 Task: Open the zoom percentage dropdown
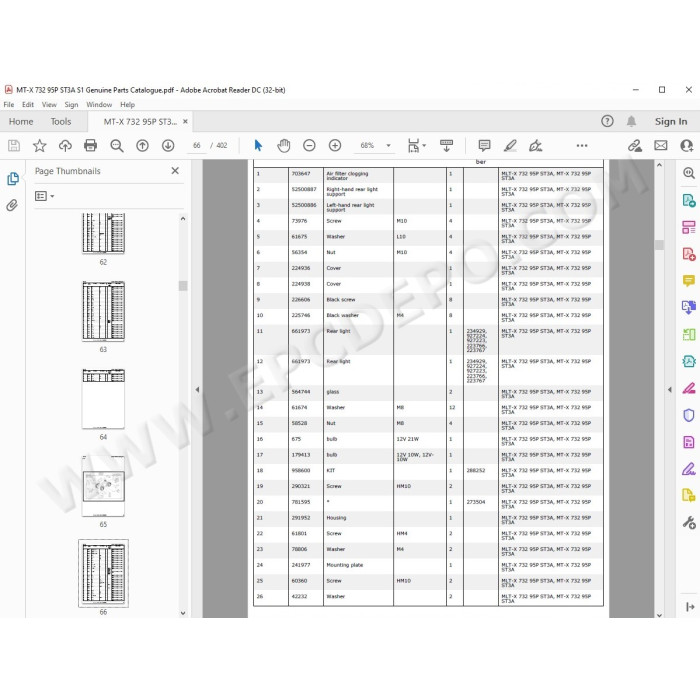(x=388, y=146)
